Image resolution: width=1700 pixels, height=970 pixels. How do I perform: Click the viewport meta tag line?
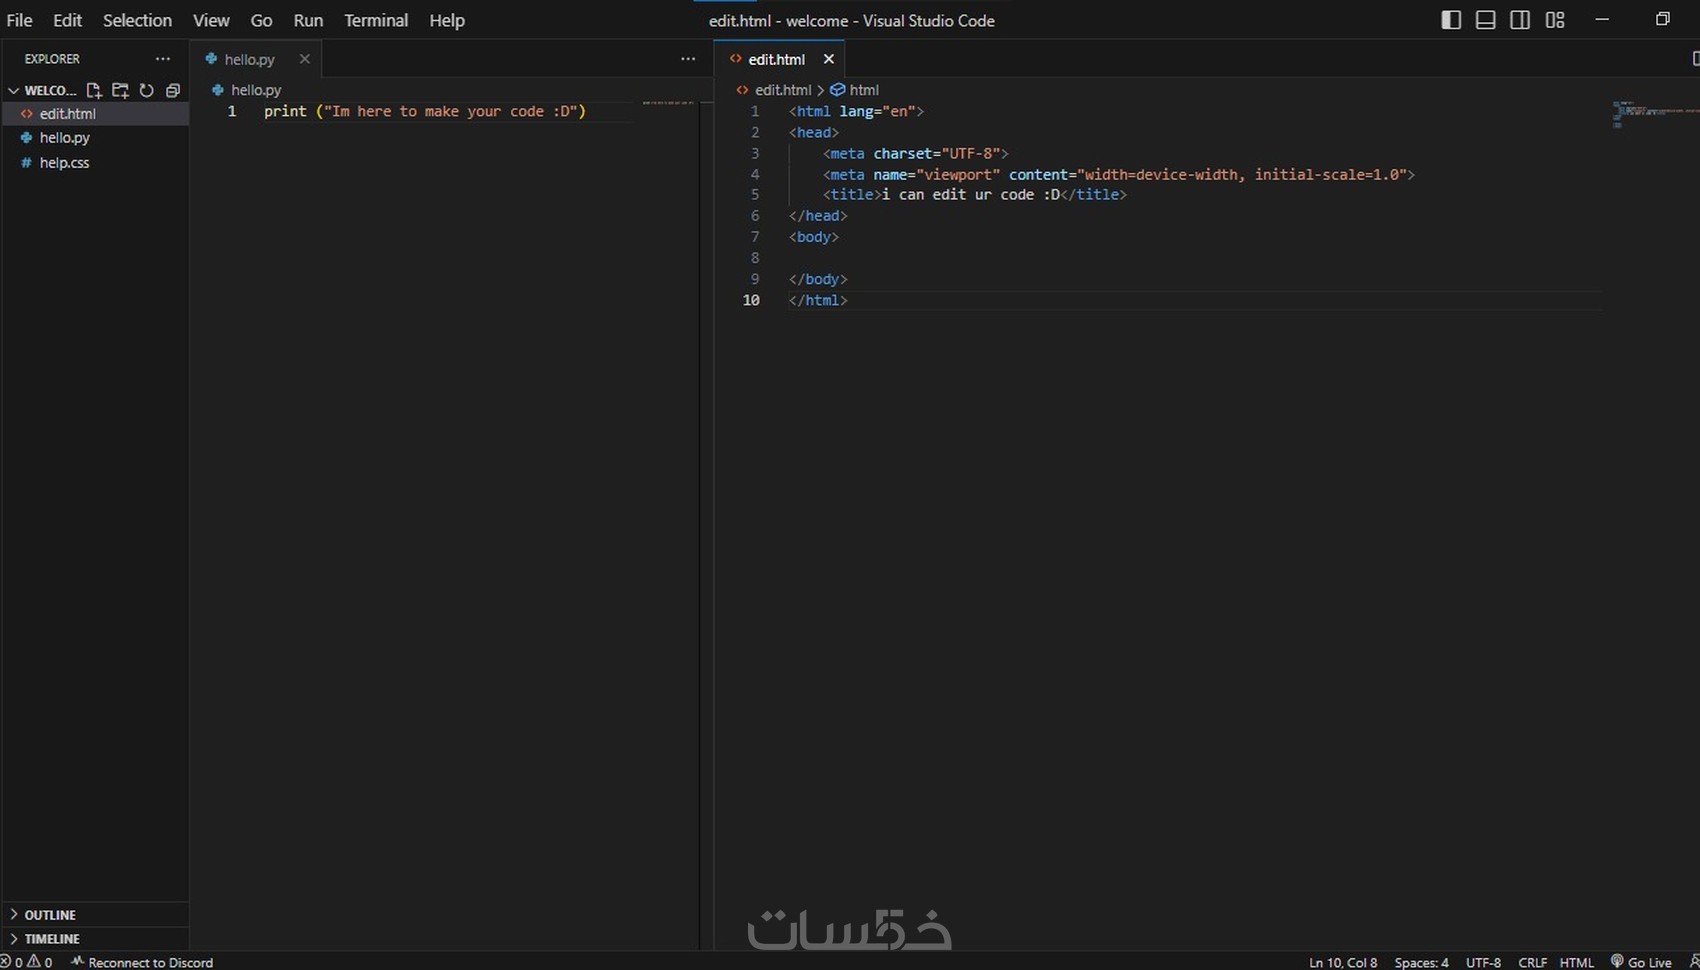[1119, 174]
